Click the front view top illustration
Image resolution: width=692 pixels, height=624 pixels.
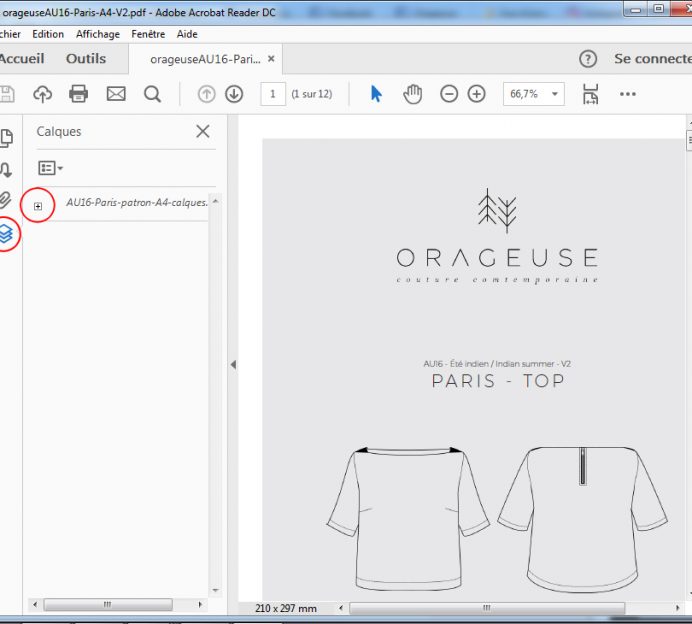[x=408, y=519]
